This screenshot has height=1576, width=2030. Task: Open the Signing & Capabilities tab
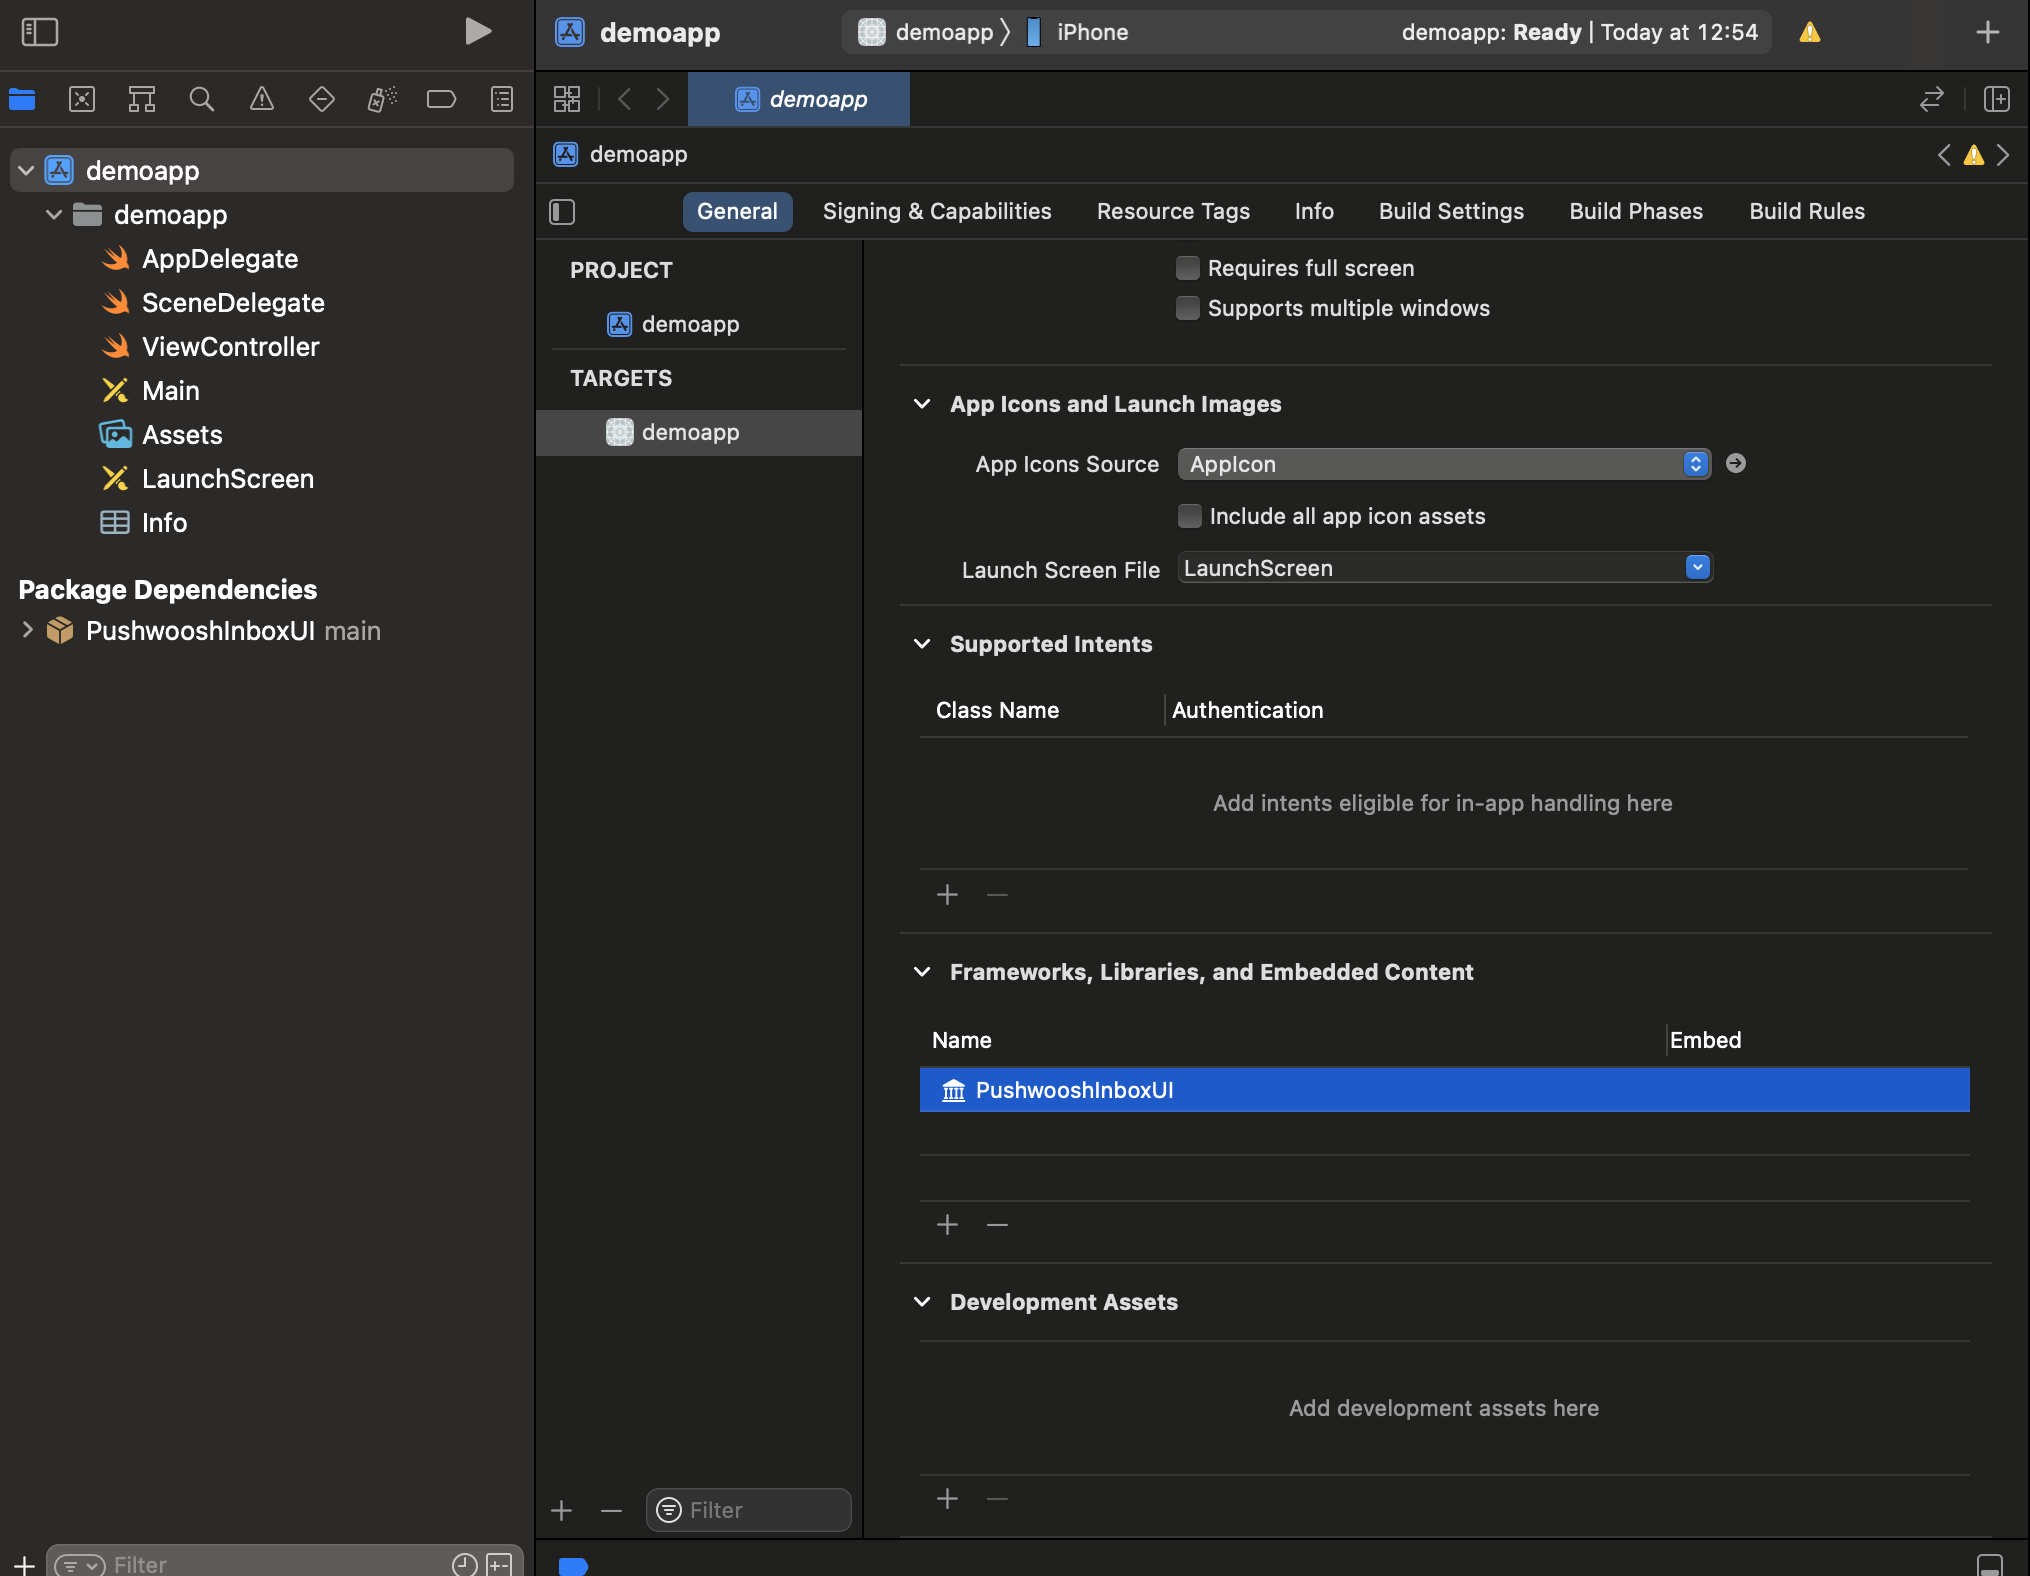click(937, 211)
